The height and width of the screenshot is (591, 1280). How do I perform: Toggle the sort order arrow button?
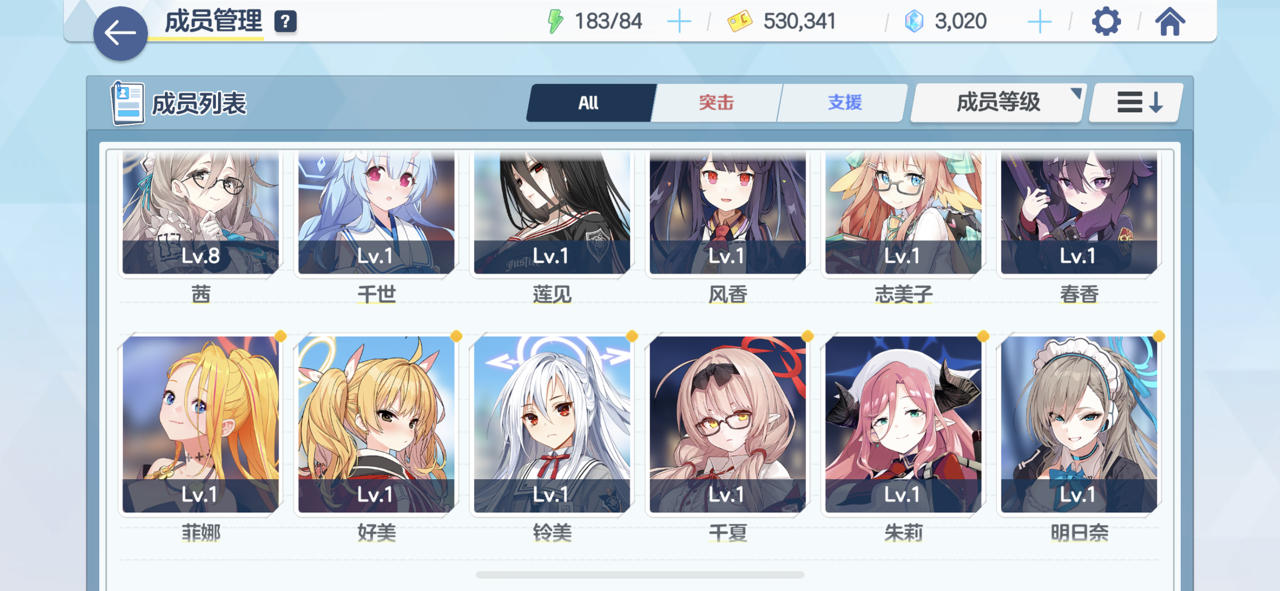click(1138, 102)
